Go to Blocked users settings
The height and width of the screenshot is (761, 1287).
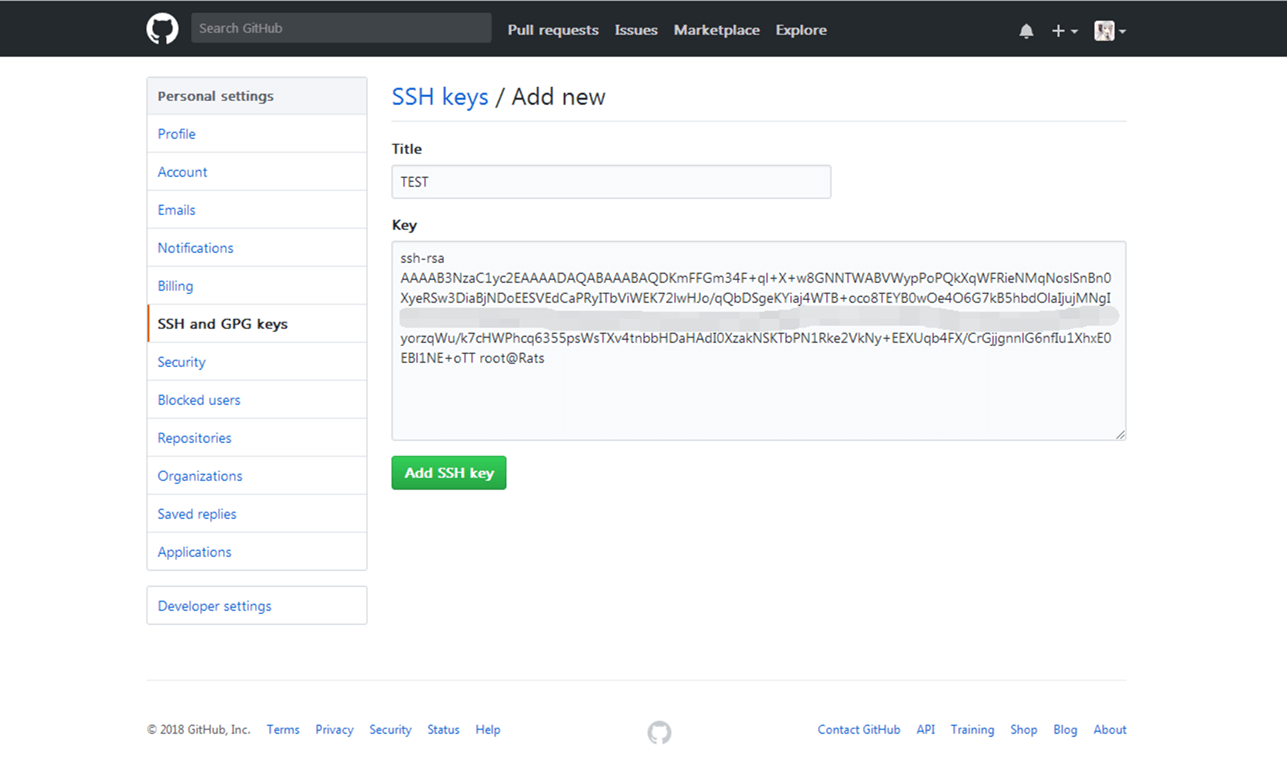pos(257,400)
